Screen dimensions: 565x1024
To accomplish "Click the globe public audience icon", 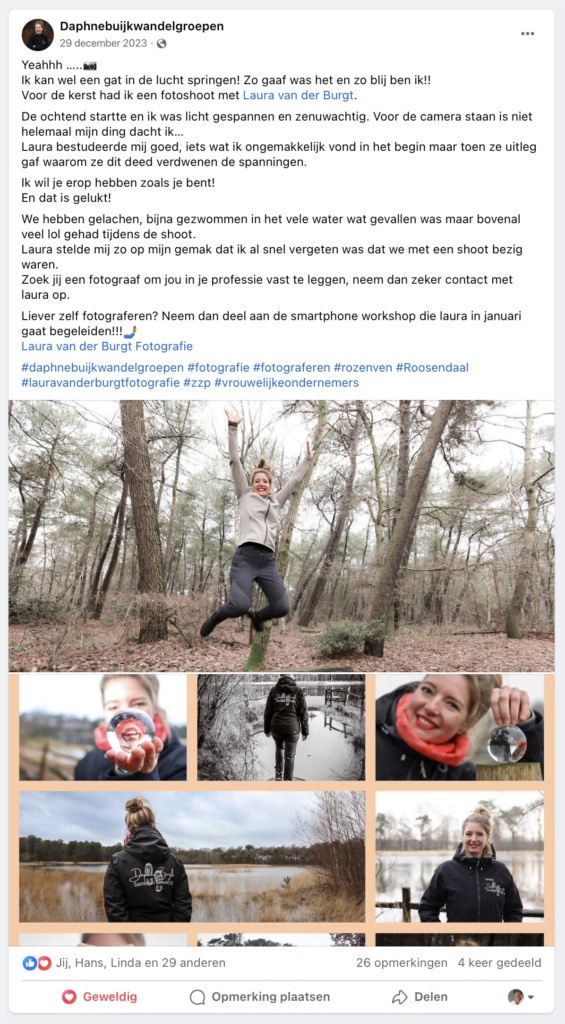I will click(161, 44).
